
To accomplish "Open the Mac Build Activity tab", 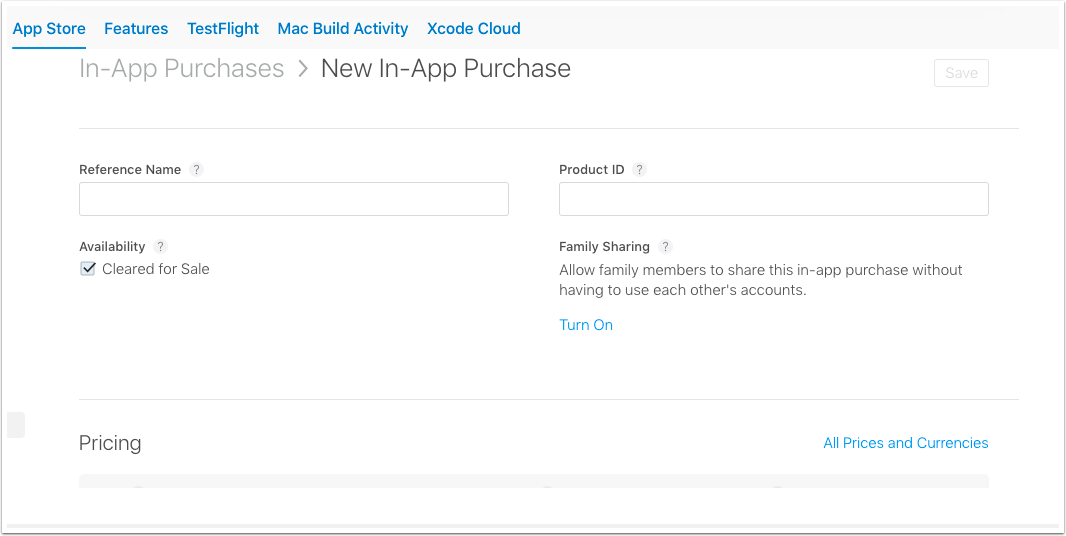I will coord(343,29).
